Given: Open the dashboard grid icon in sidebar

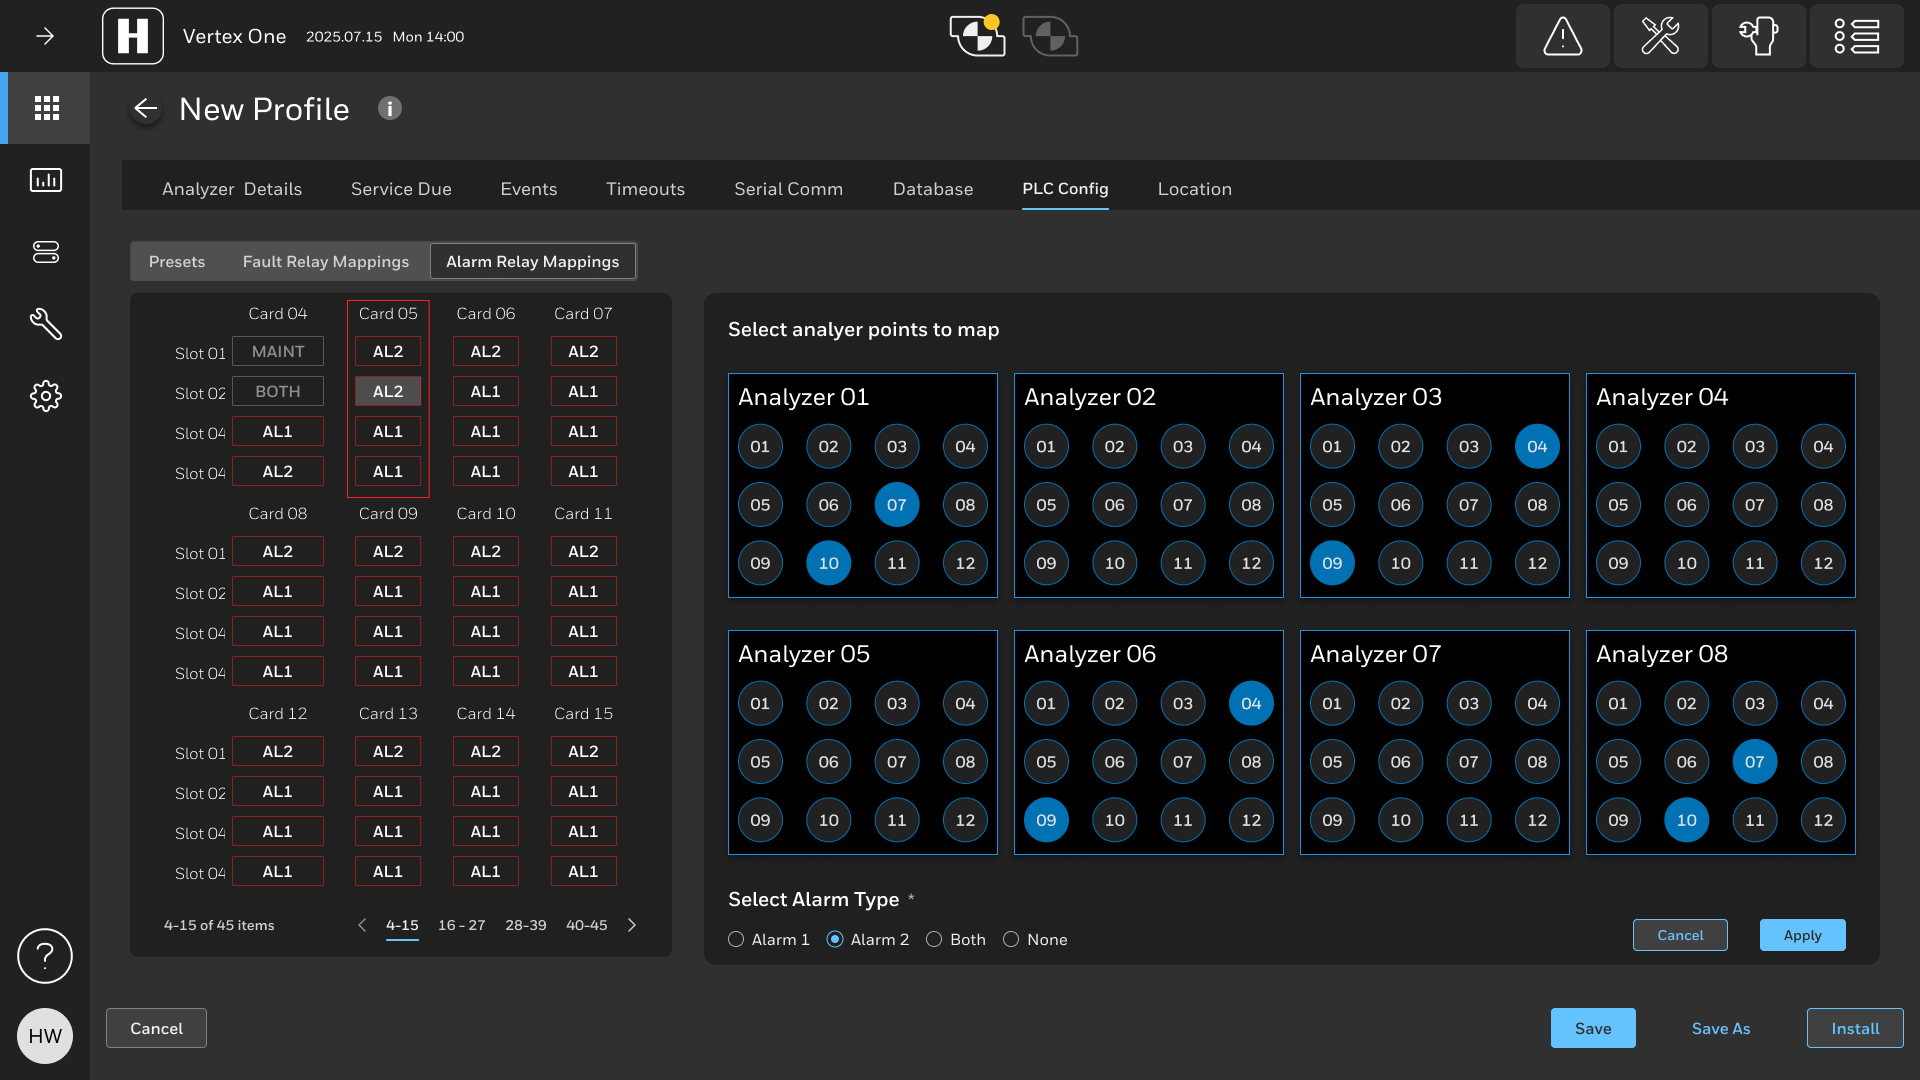Looking at the screenshot, I should click(x=46, y=108).
